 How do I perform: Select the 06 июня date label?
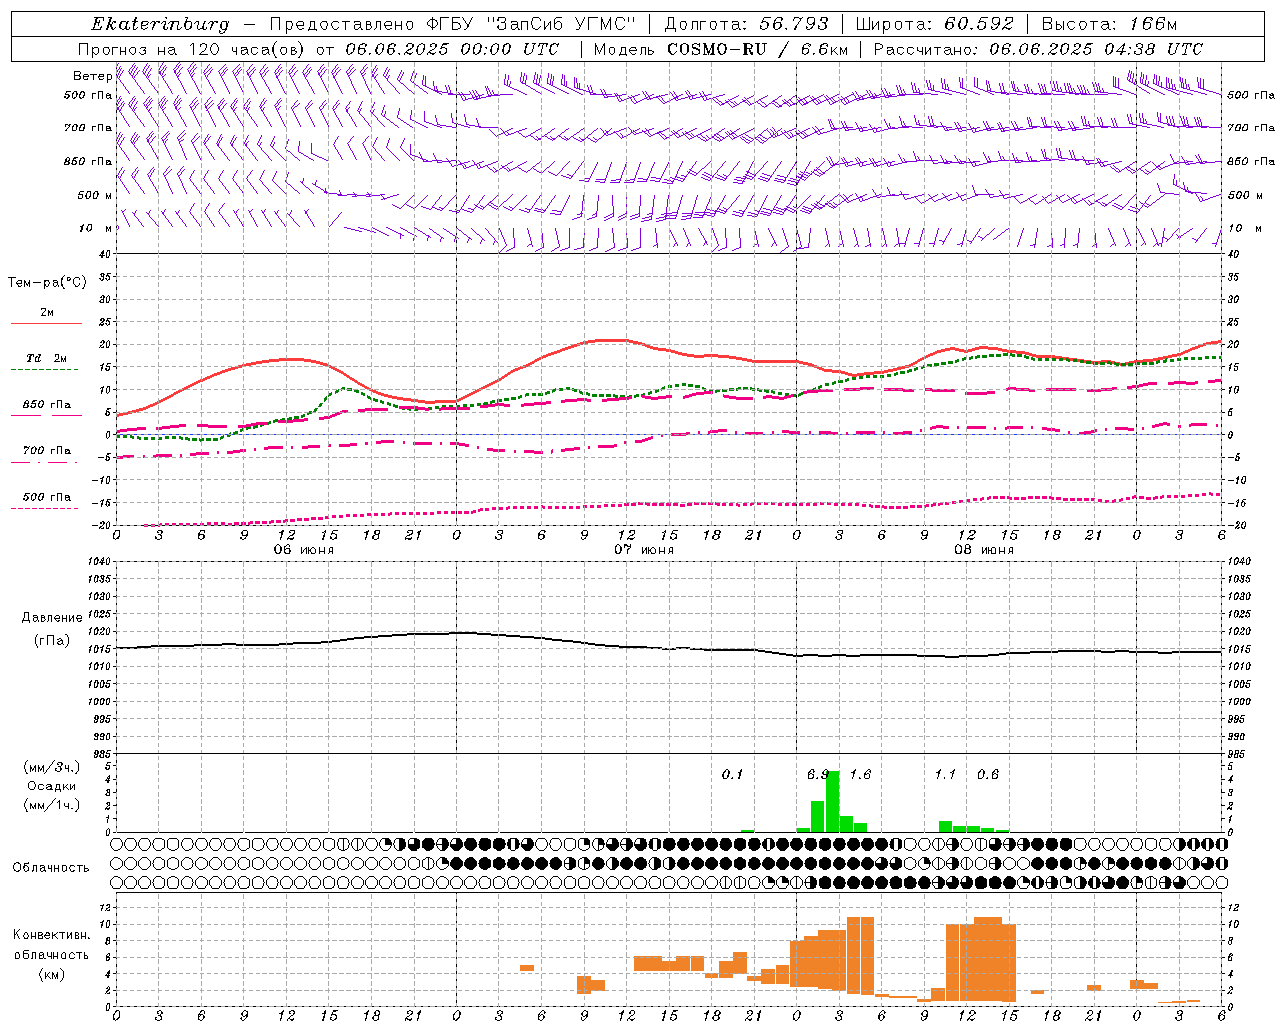click(x=304, y=550)
